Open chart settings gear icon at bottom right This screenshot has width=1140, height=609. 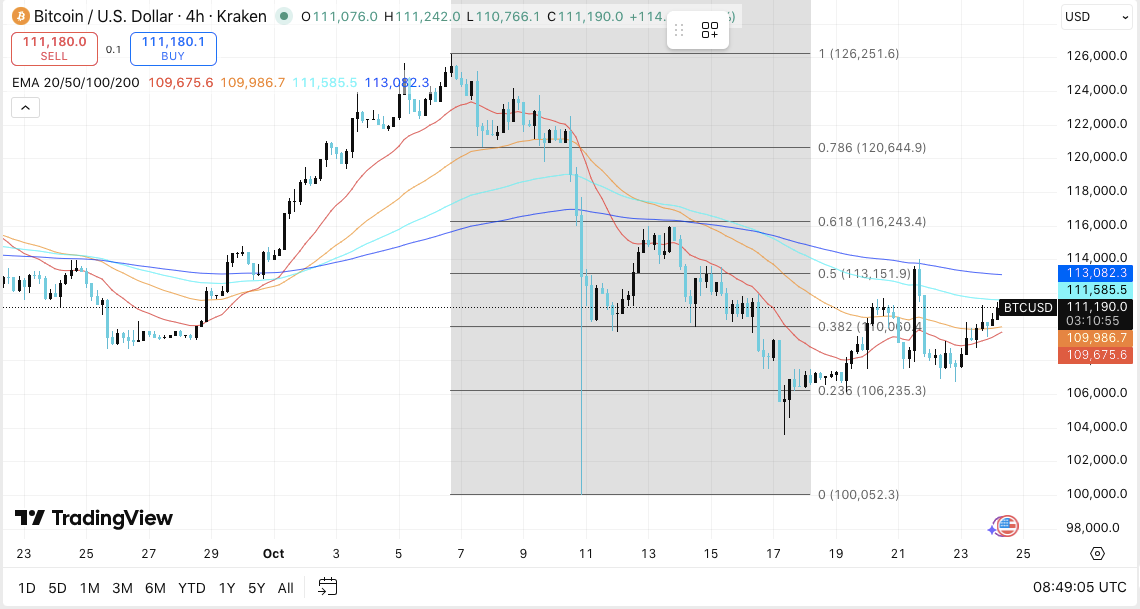pos(1097,554)
